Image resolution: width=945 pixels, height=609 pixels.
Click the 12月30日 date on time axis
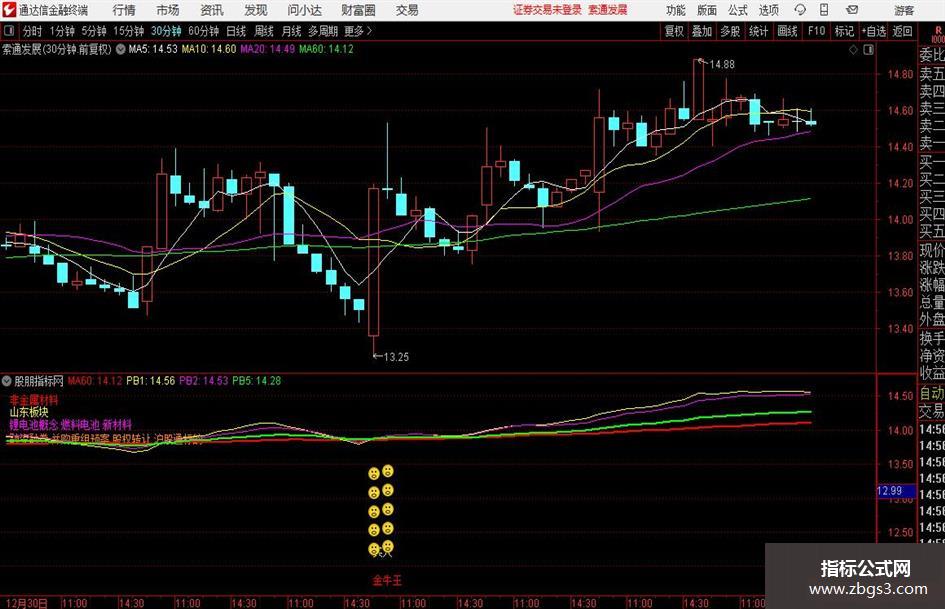[26, 603]
